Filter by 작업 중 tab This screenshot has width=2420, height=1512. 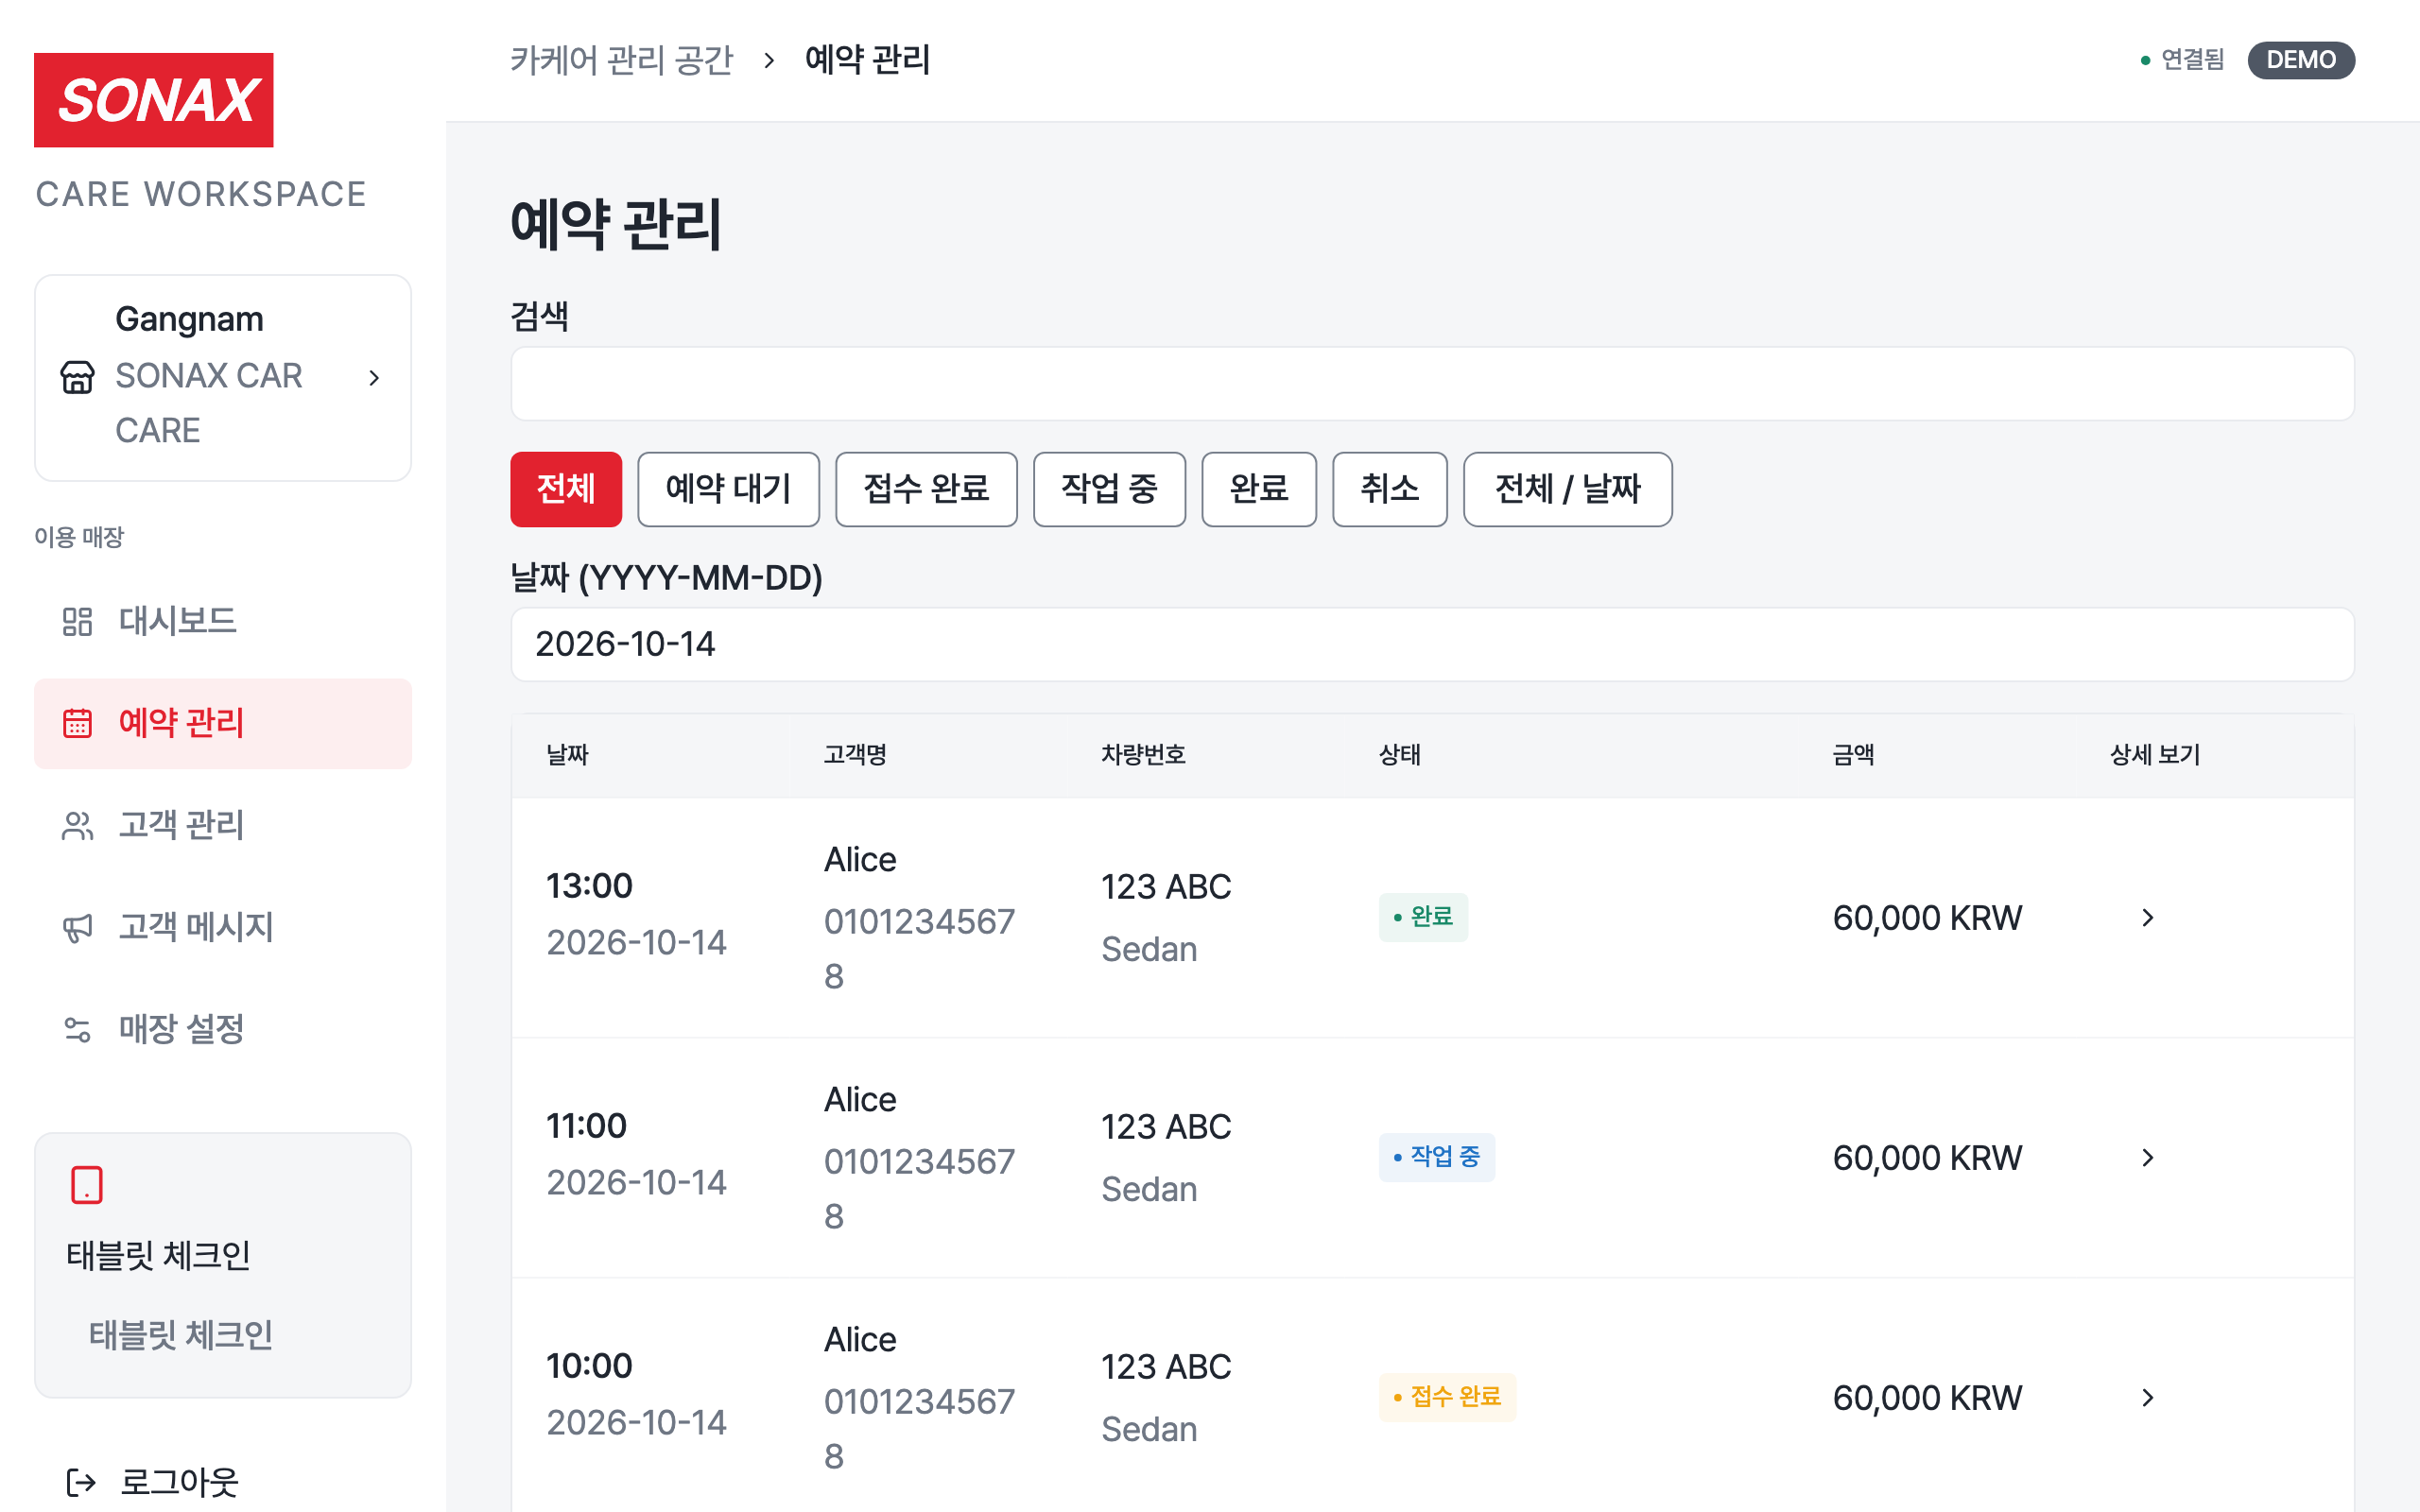pyautogui.click(x=1109, y=489)
